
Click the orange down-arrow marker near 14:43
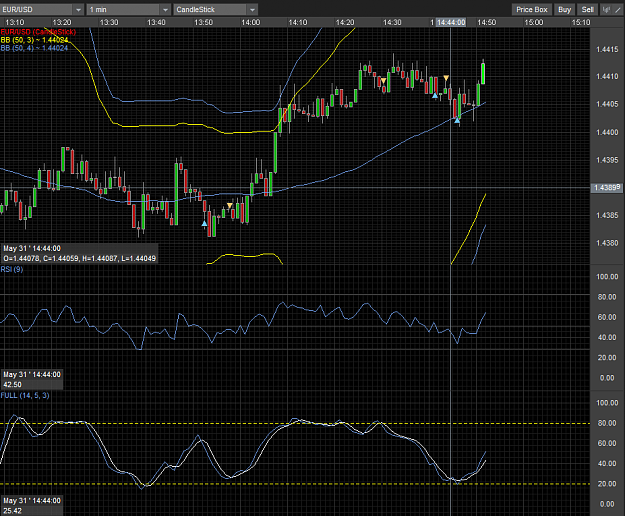tap(446, 78)
